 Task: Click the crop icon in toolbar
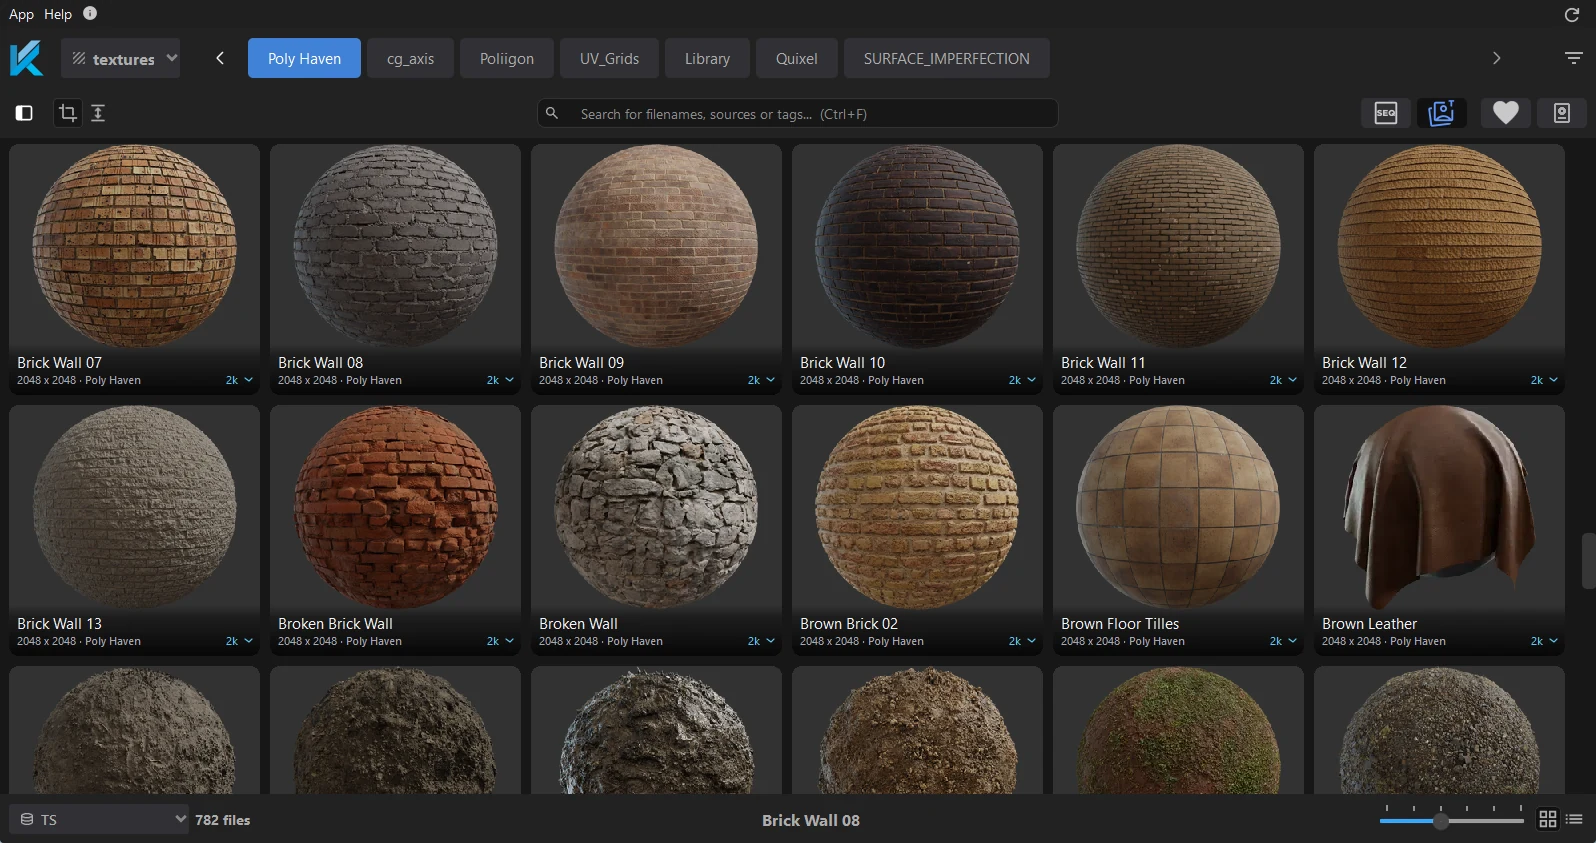[x=67, y=113]
